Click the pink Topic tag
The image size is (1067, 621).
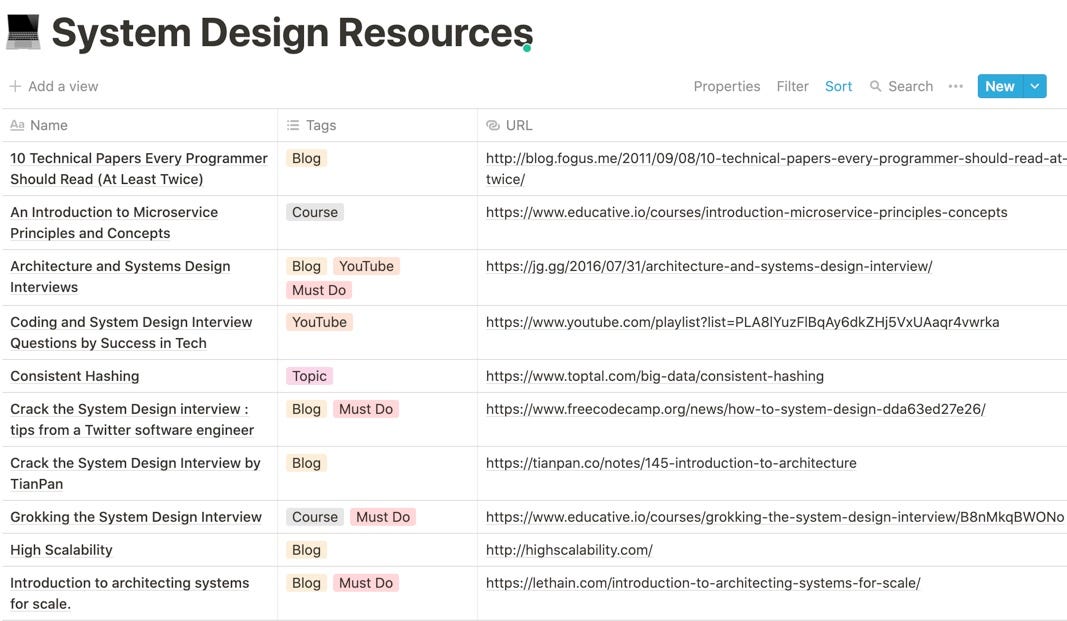click(309, 376)
